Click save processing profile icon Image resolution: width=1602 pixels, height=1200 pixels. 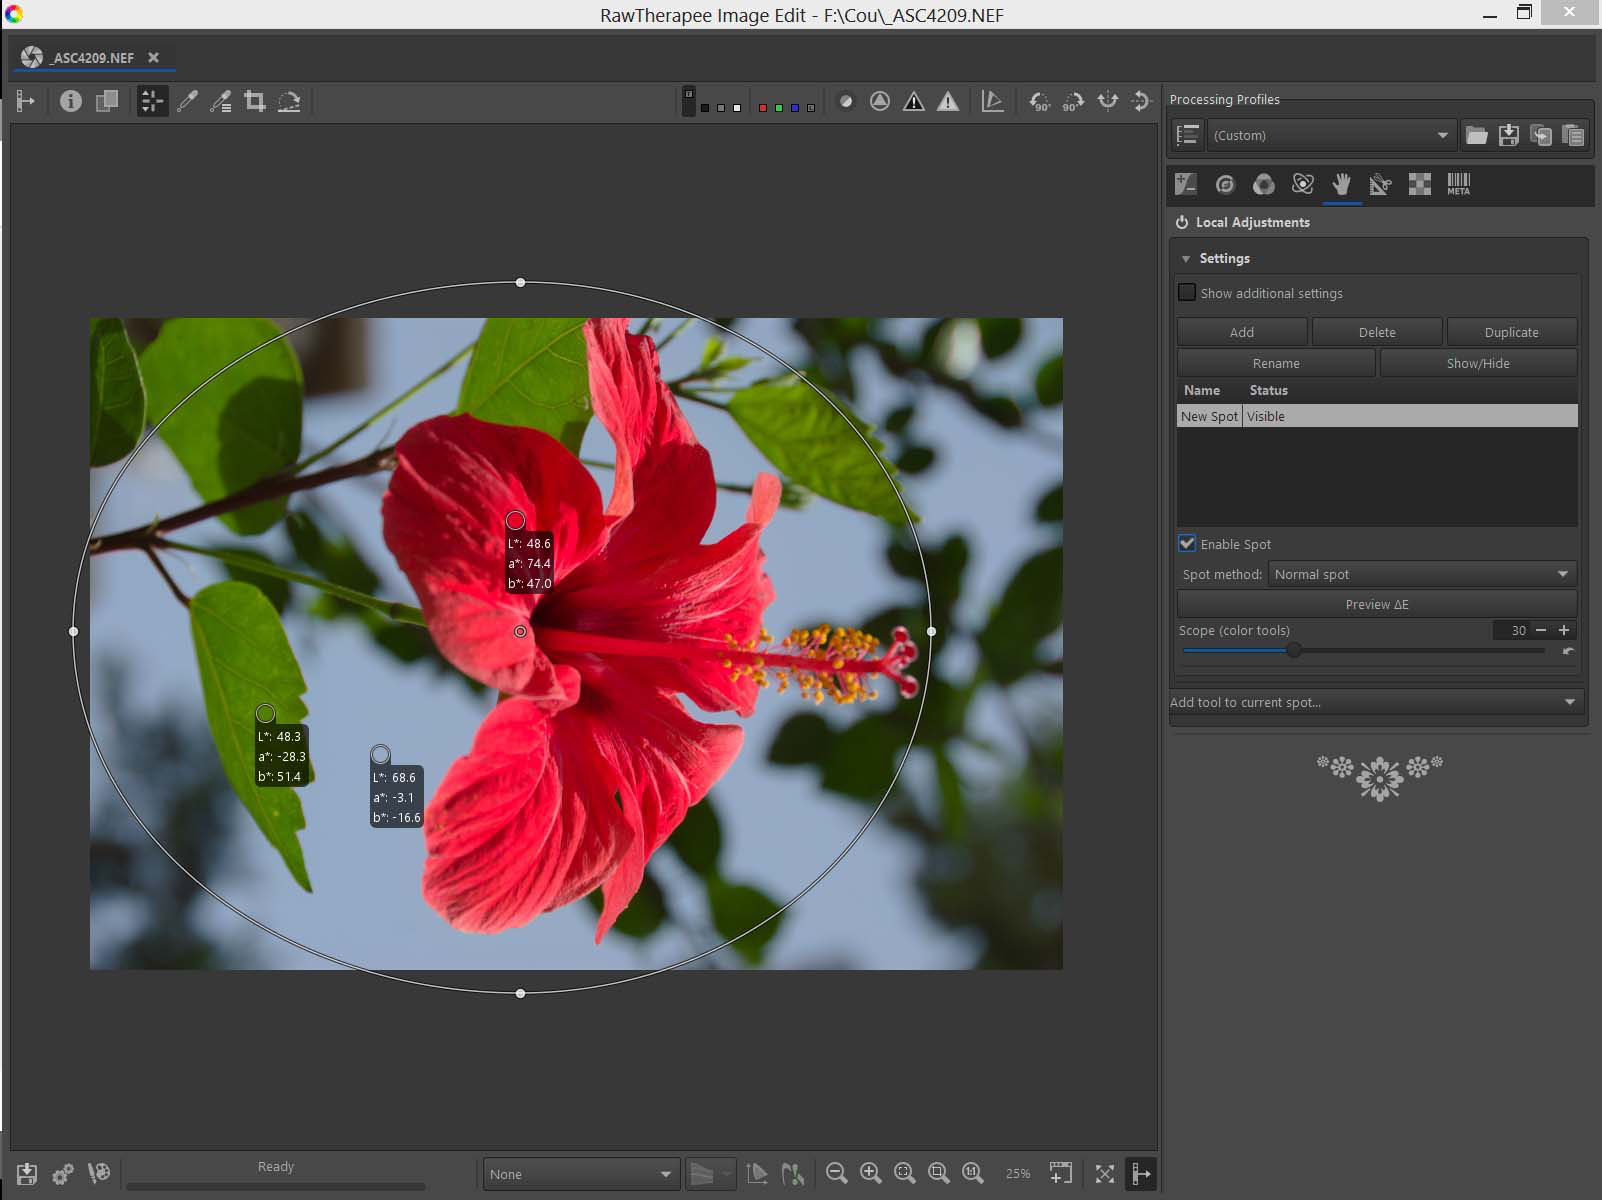[x=1508, y=135]
